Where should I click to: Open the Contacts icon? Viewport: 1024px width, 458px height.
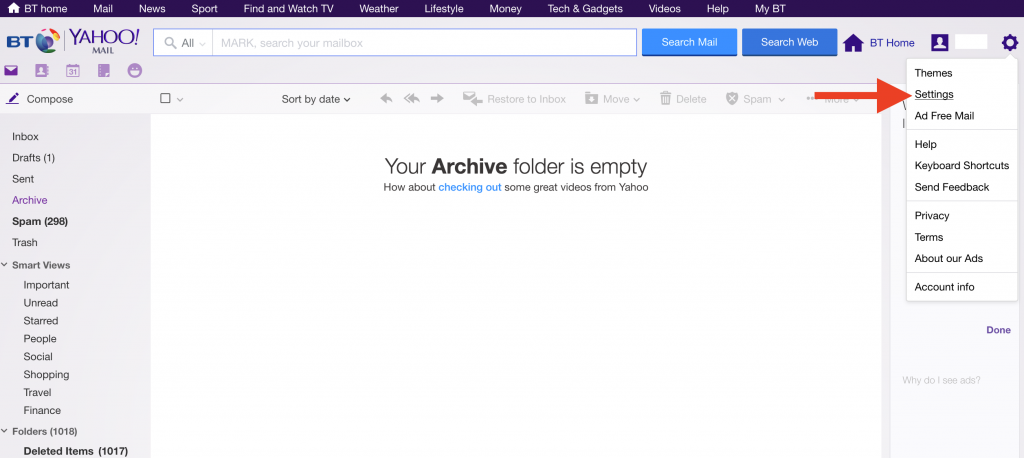click(42, 71)
